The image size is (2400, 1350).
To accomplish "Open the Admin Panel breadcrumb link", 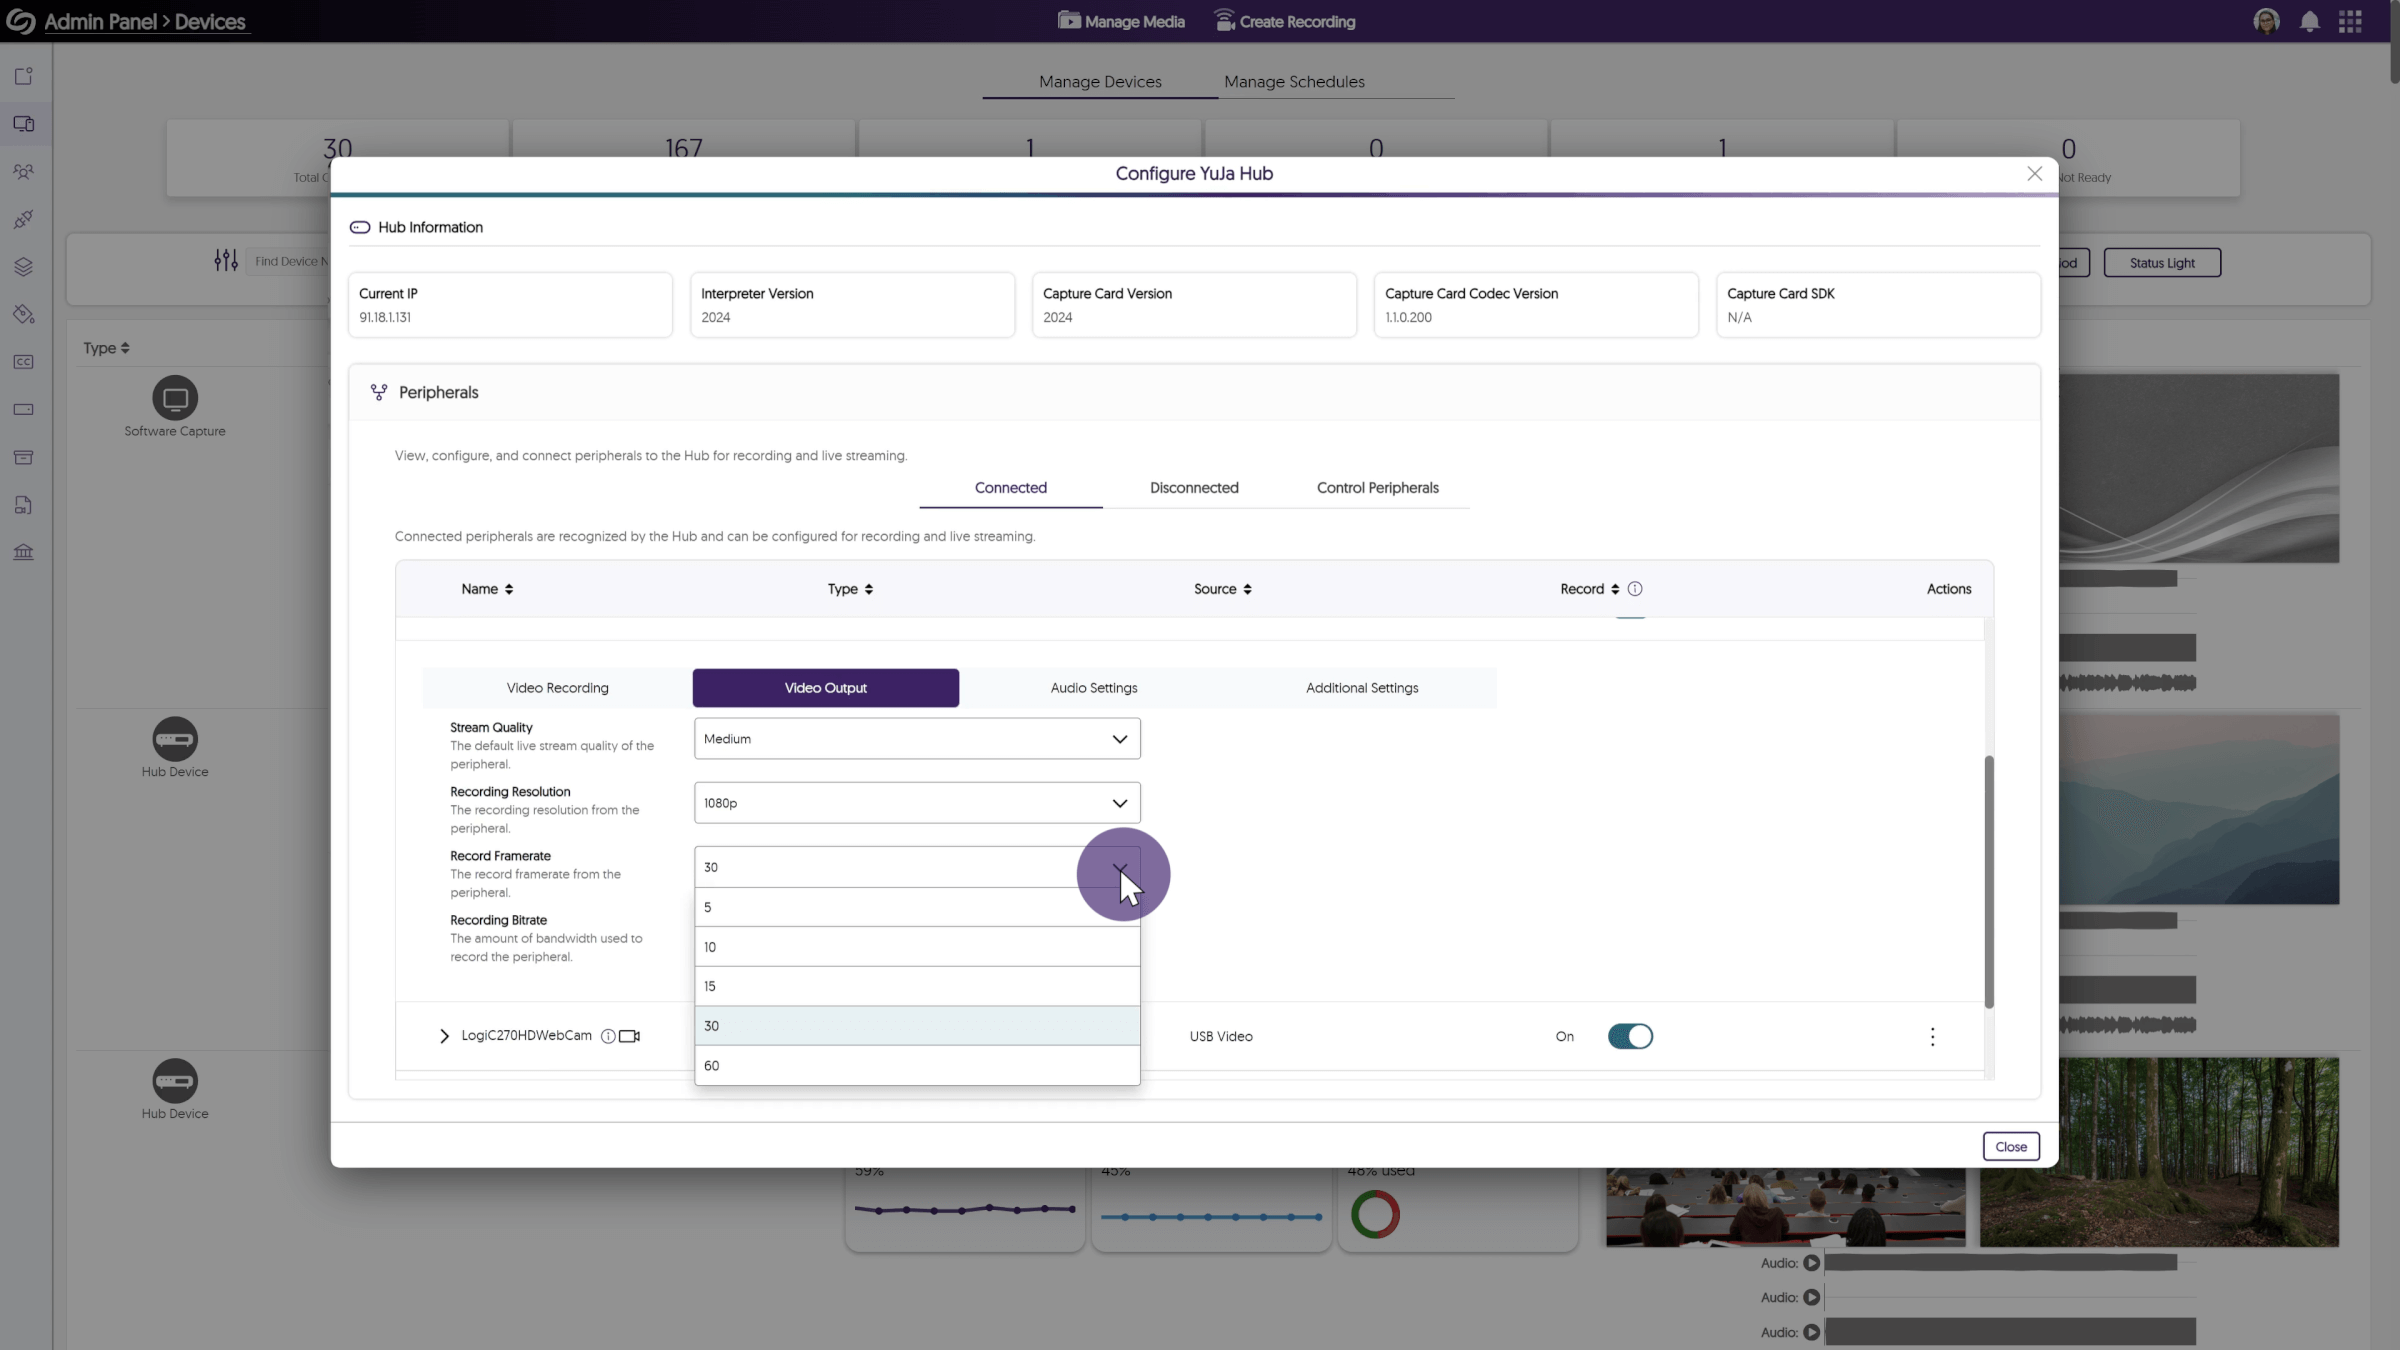I will pos(100,21).
